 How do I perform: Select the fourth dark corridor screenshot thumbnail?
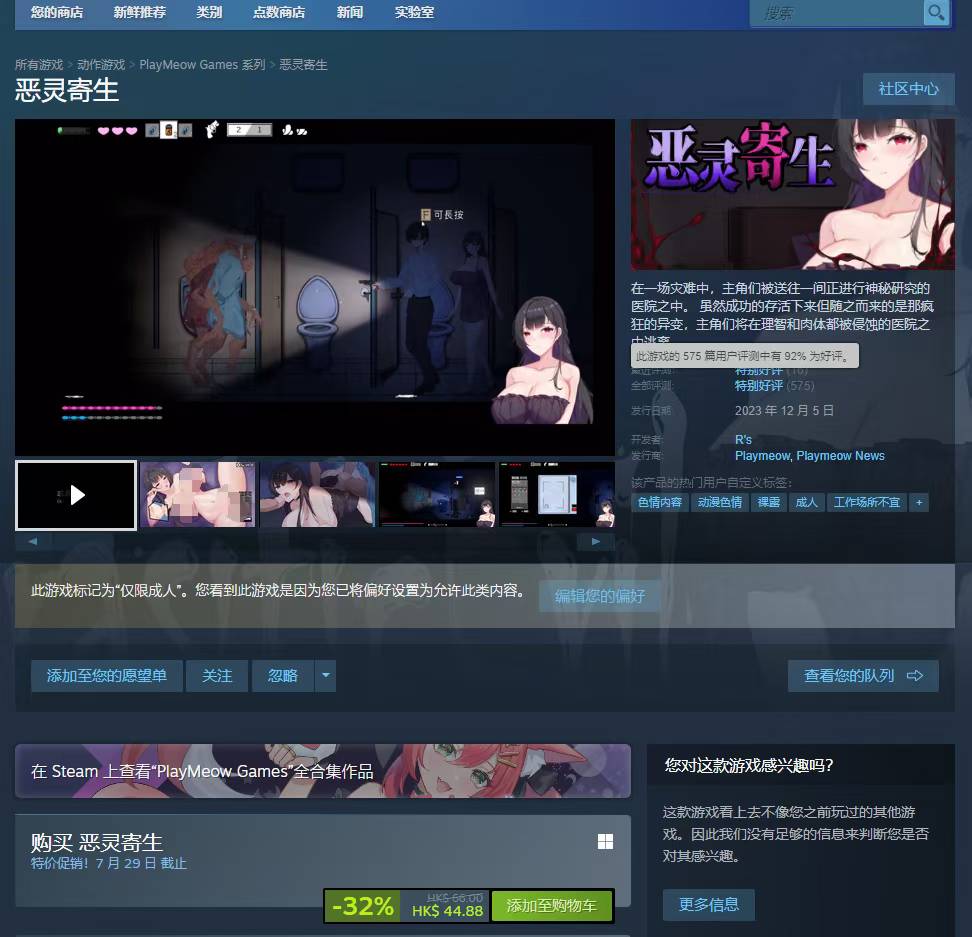tap(437, 495)
